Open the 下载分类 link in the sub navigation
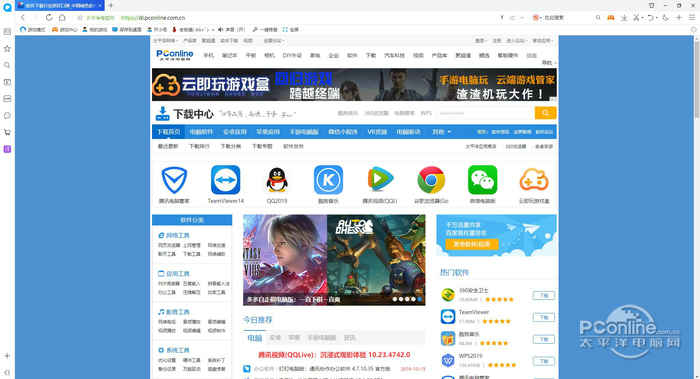The image size is (700, 379). click(x=230, y=146)
